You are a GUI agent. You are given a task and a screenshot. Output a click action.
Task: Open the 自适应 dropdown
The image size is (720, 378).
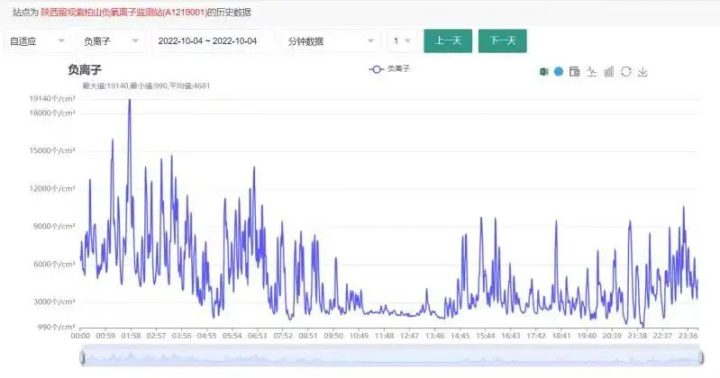click(37, 41)
